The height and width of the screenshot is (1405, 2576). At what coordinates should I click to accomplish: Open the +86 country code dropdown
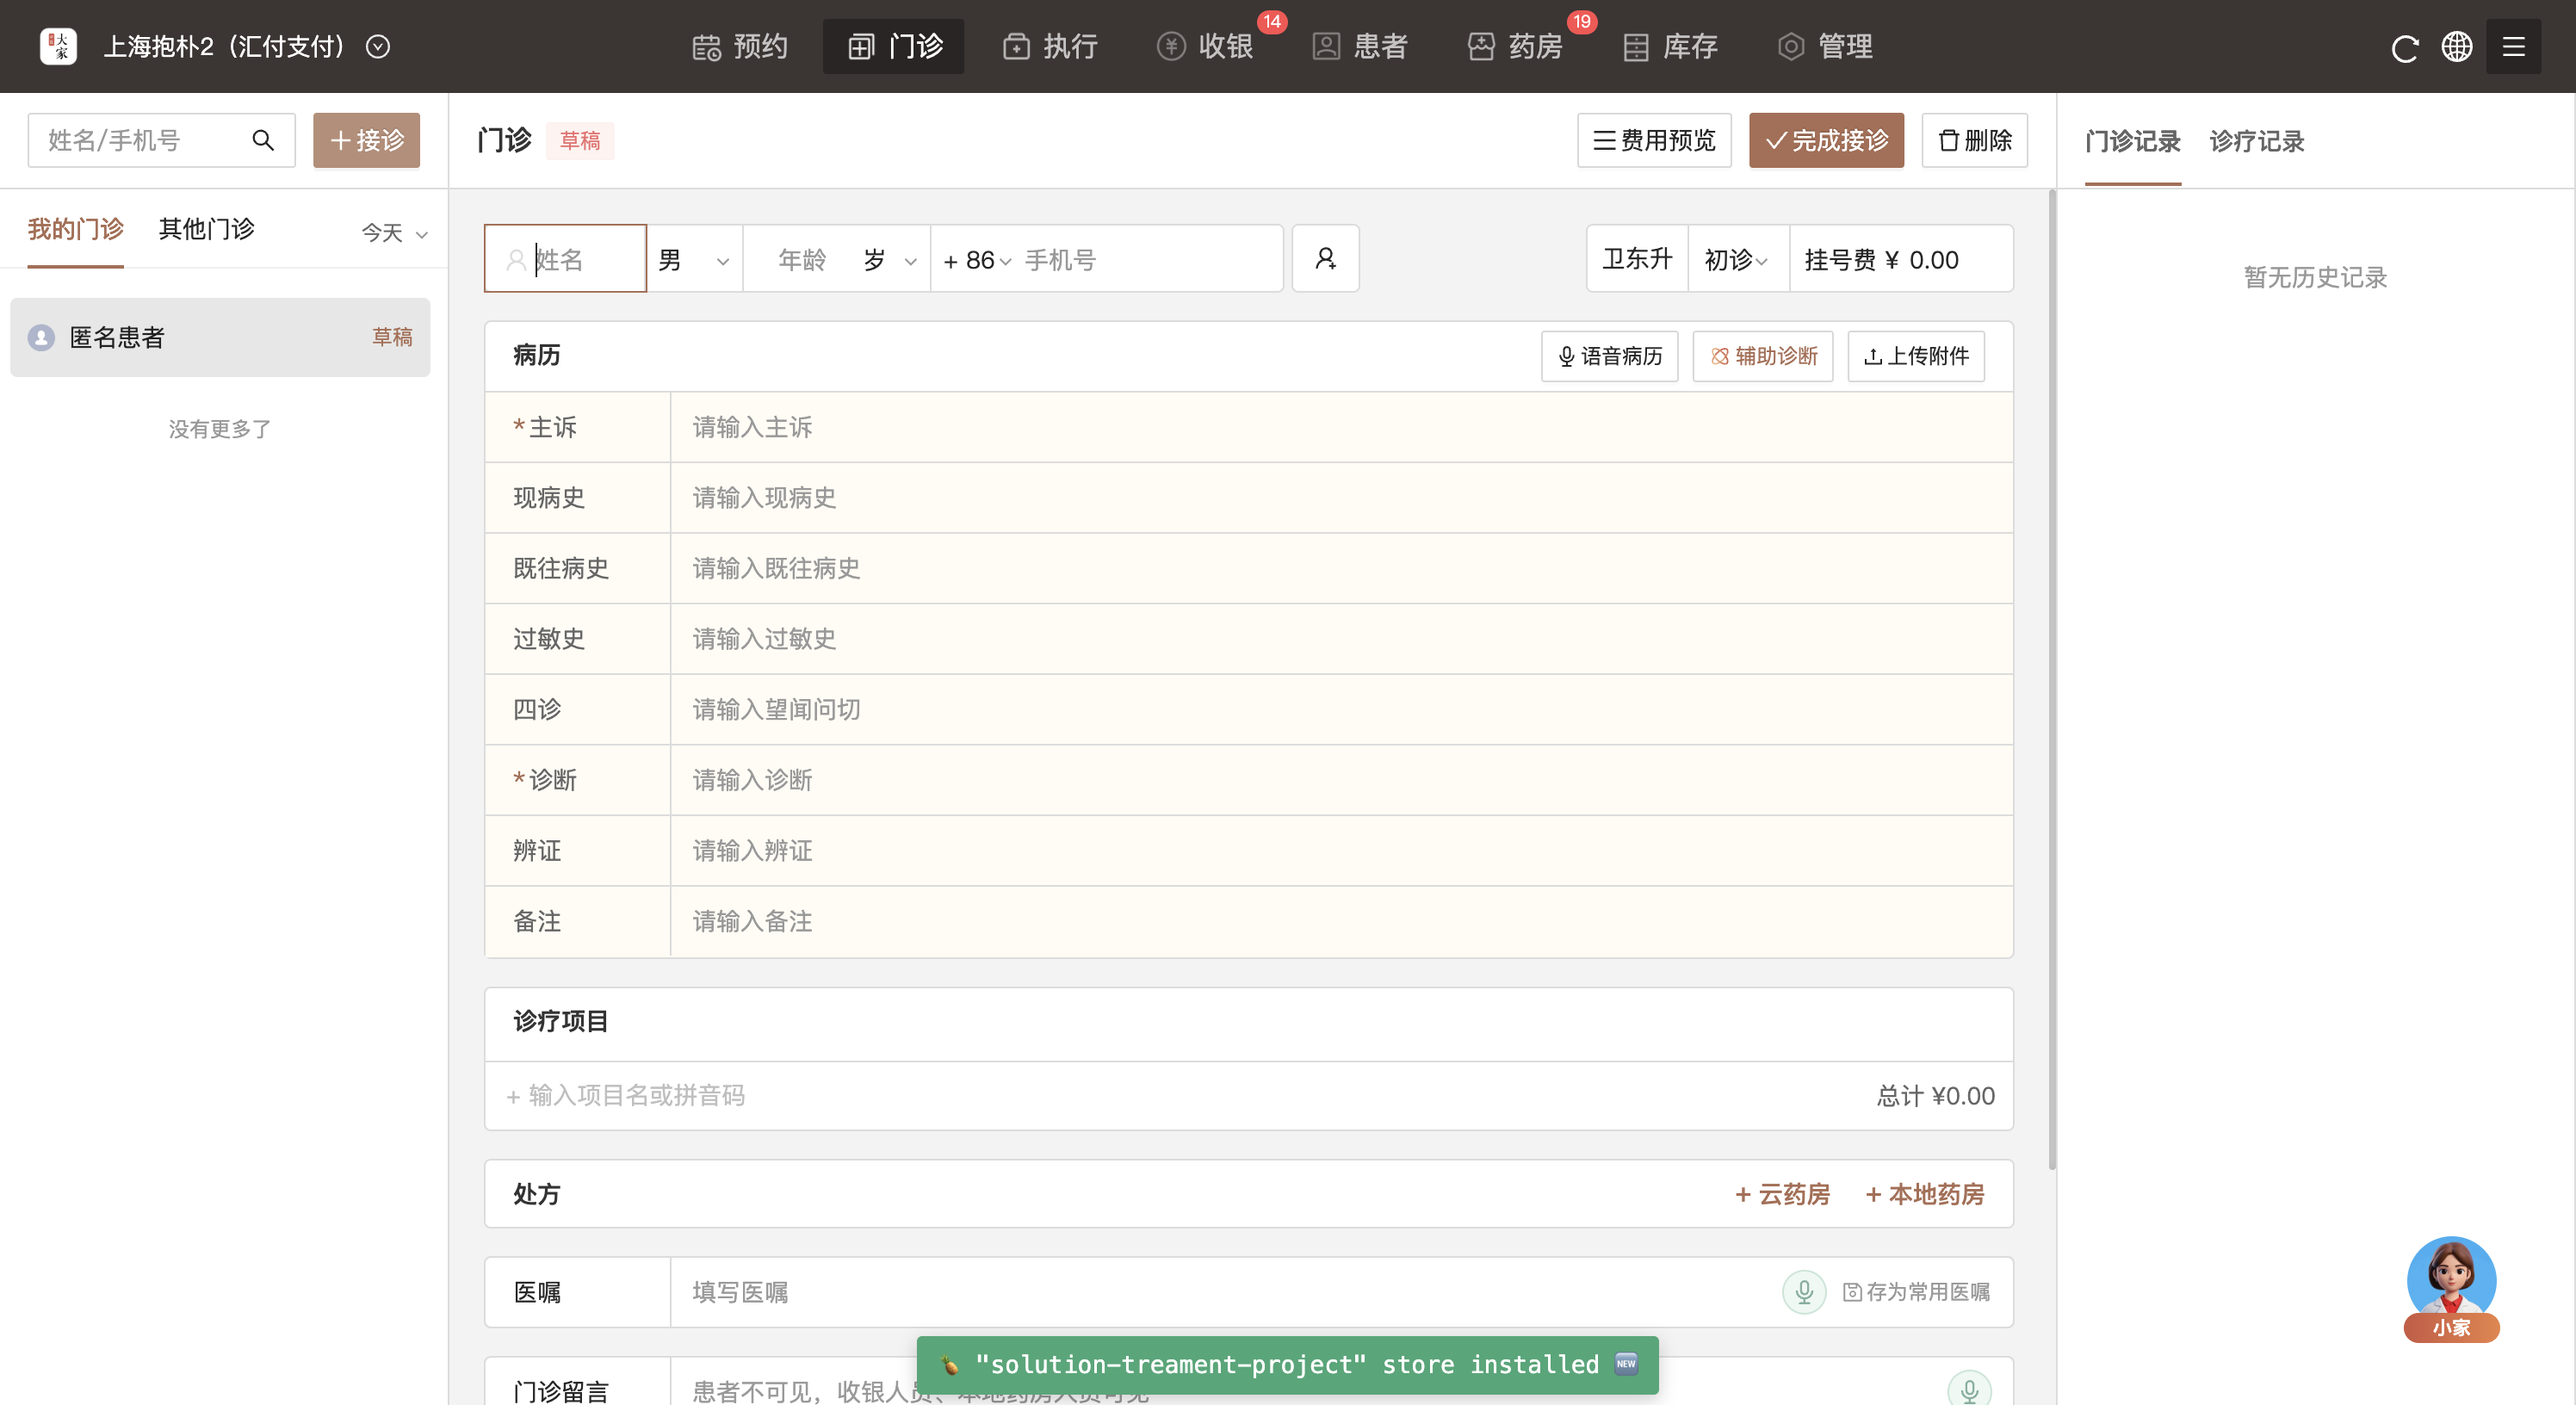(977, 261)
